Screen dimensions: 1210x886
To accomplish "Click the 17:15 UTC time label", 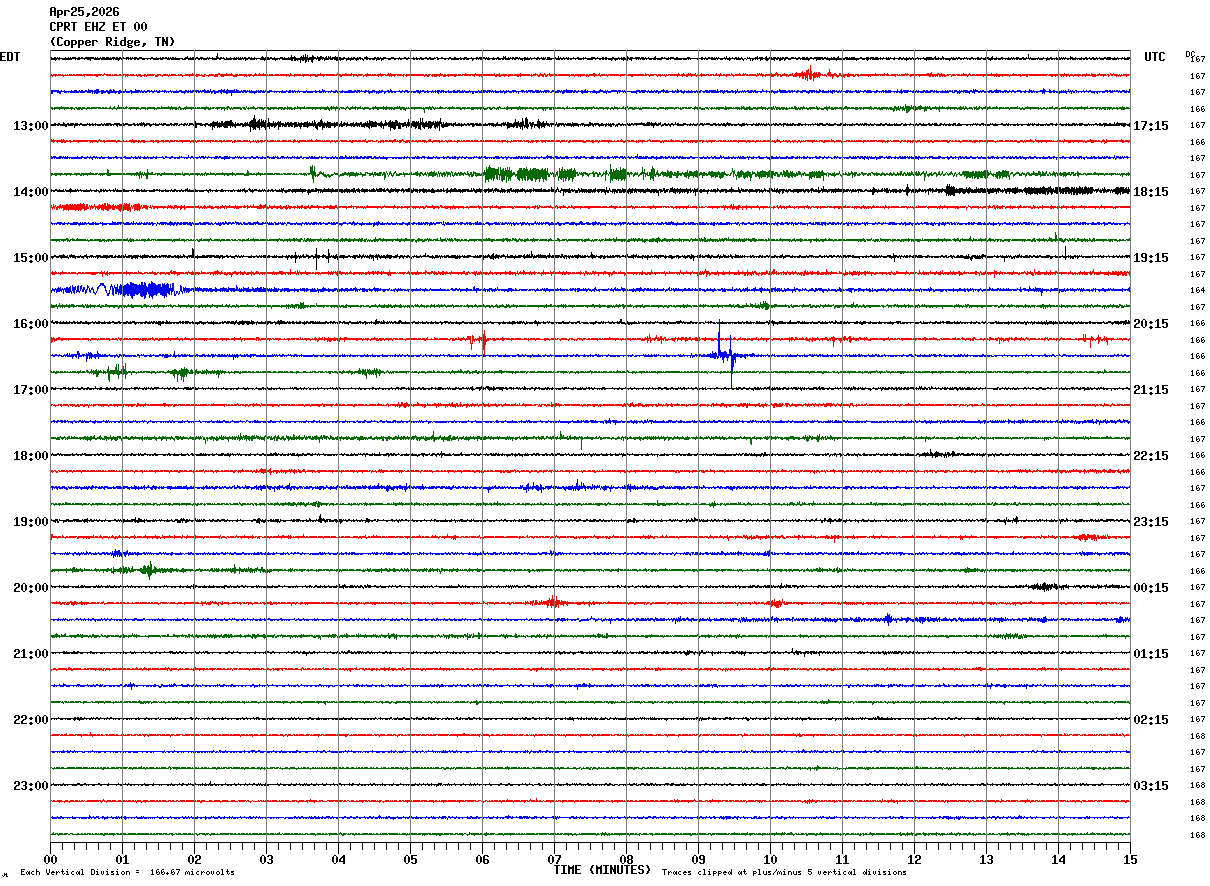I will pos(1152,126).
